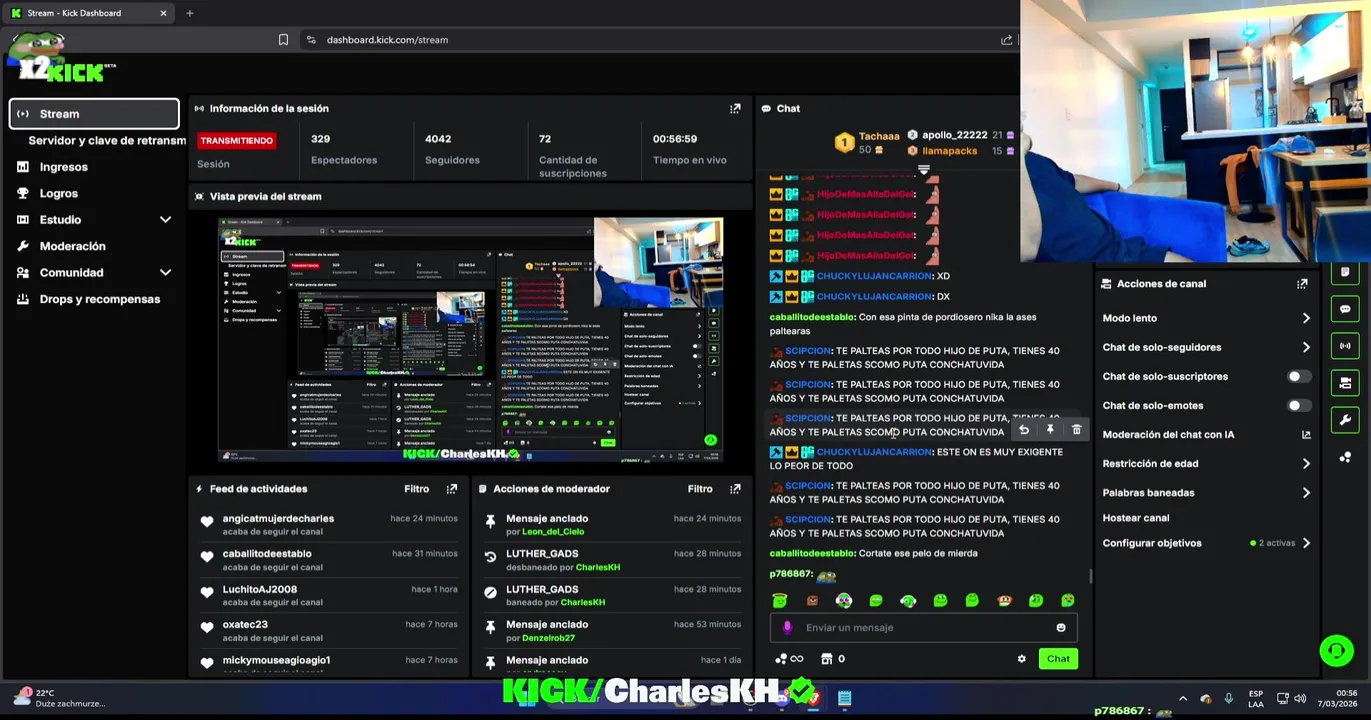Expand the Comunidad sidebar section
This screenshot has height=720, width=1371.
point(165,273)
